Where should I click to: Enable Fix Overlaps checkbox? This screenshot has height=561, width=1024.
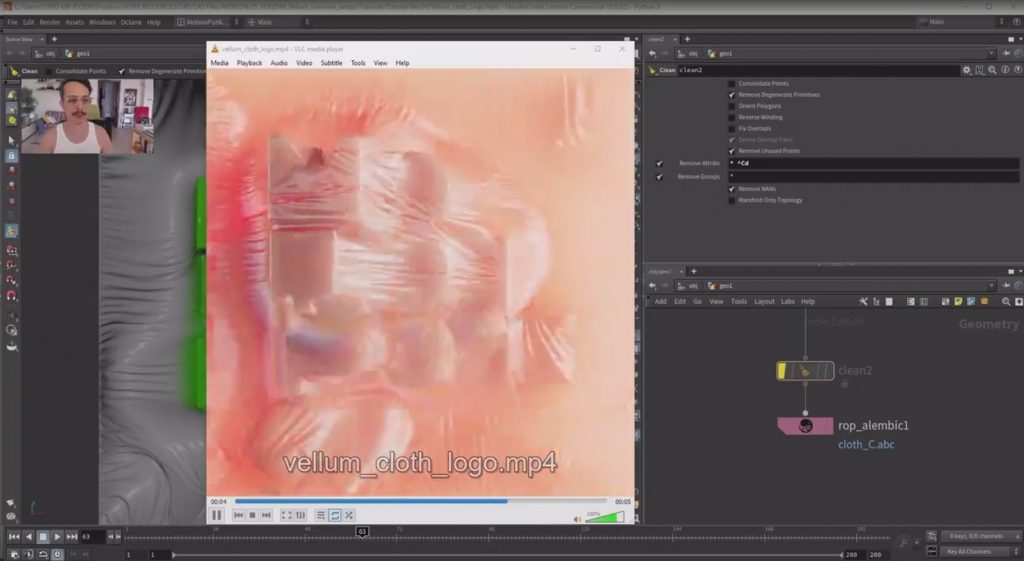click(731, 128)
